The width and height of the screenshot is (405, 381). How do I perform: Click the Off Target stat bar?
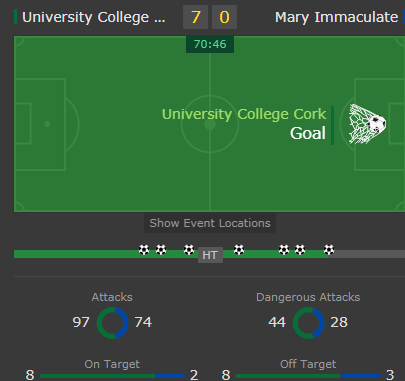click(x=308, y=376)
